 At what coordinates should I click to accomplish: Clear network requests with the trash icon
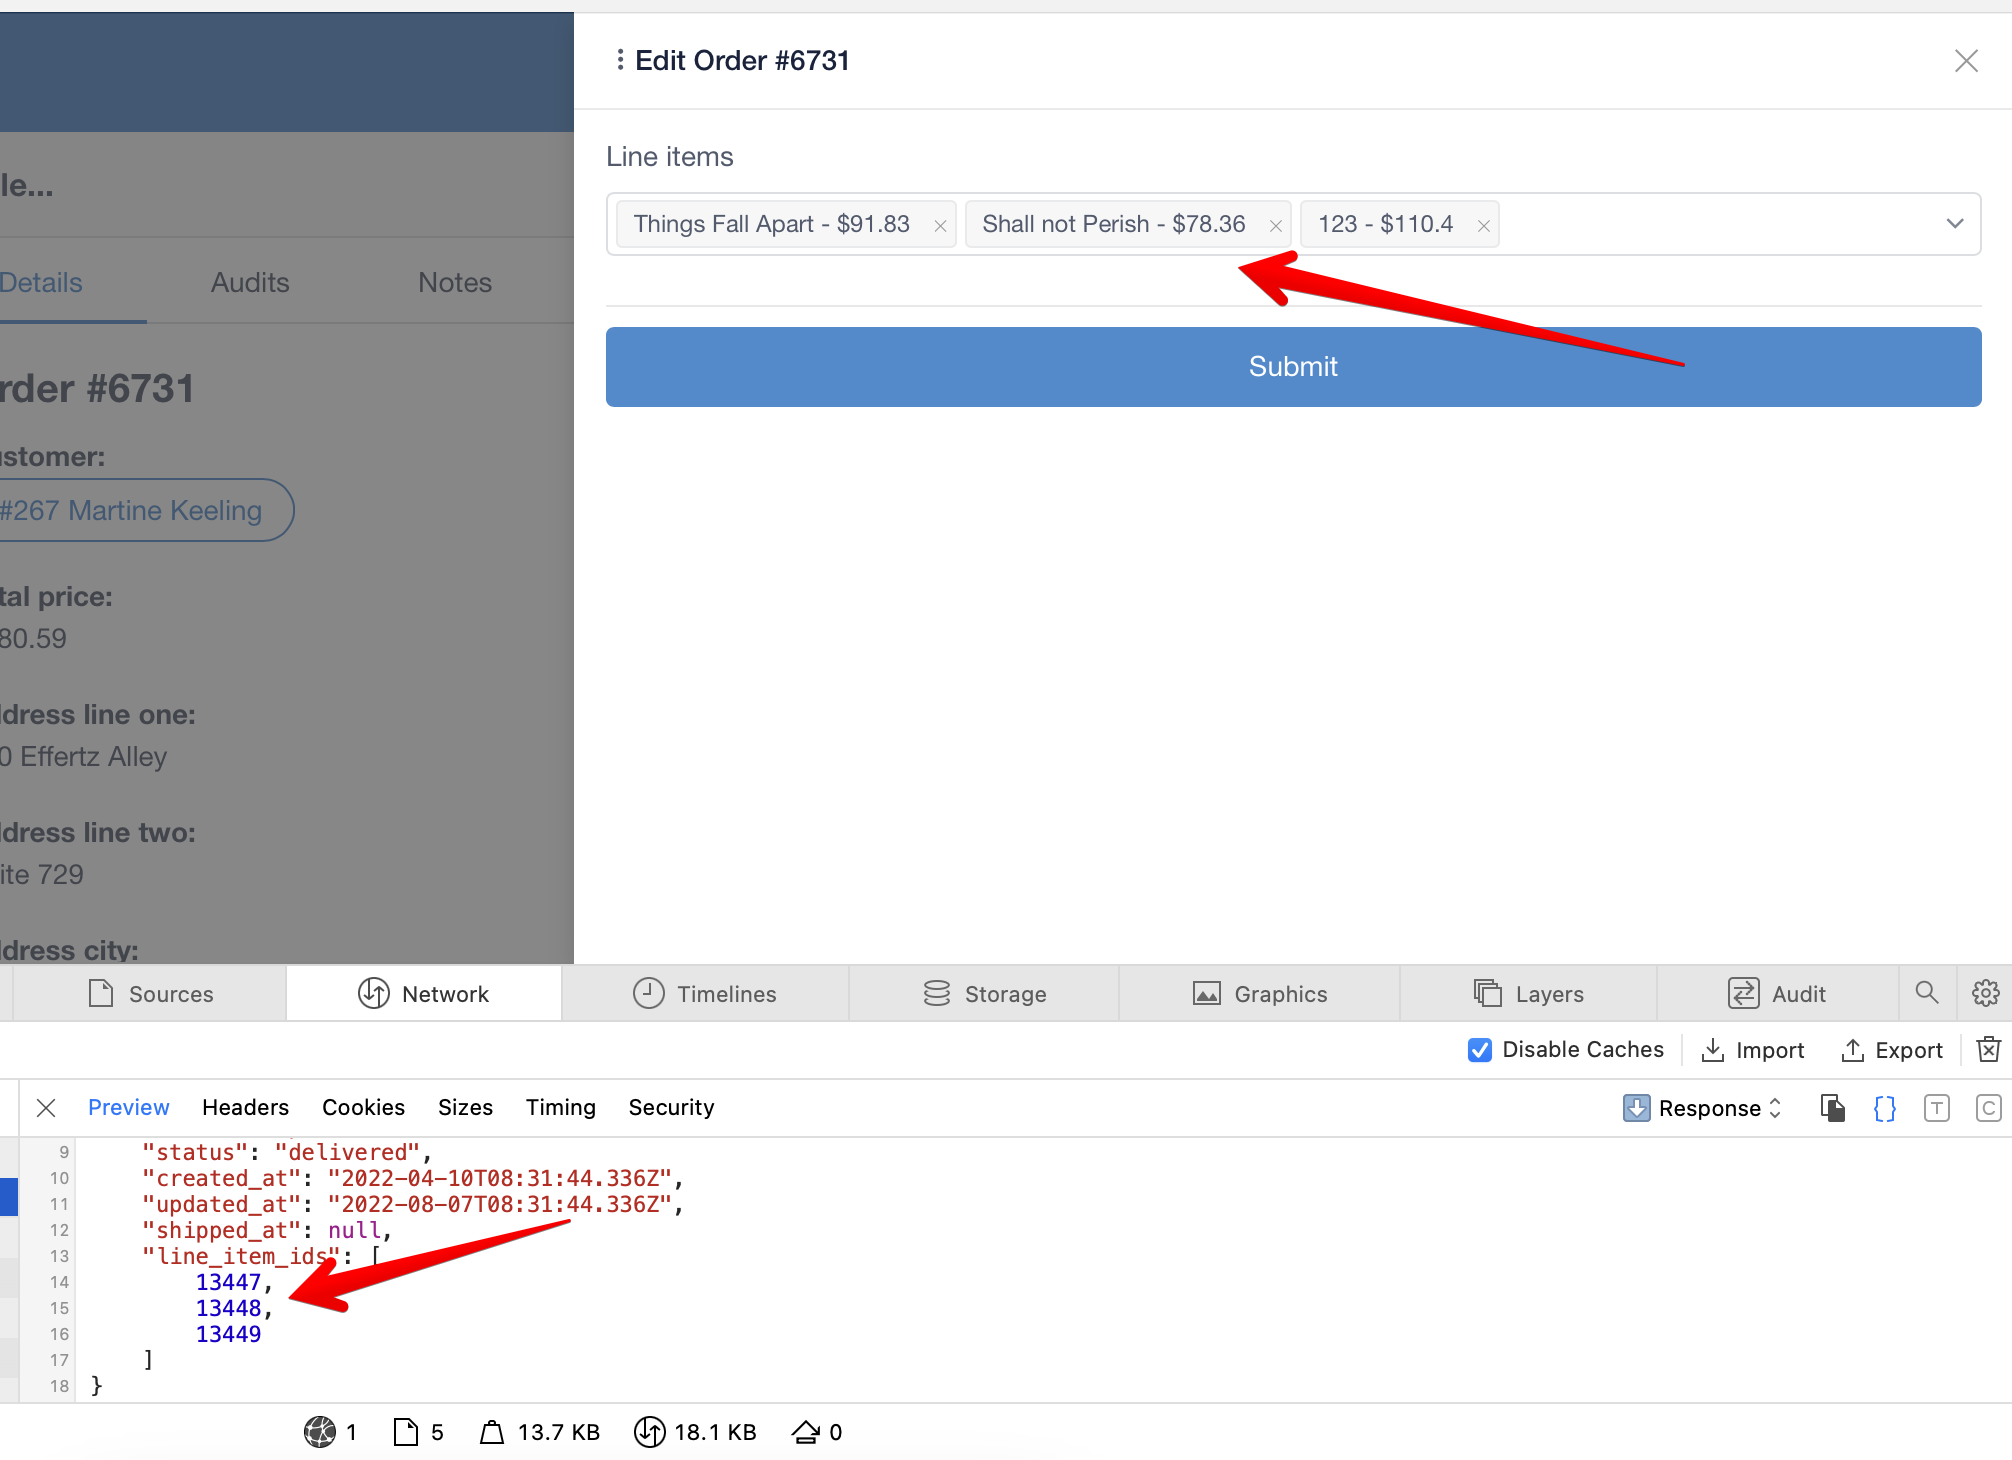point(1988,1049)
